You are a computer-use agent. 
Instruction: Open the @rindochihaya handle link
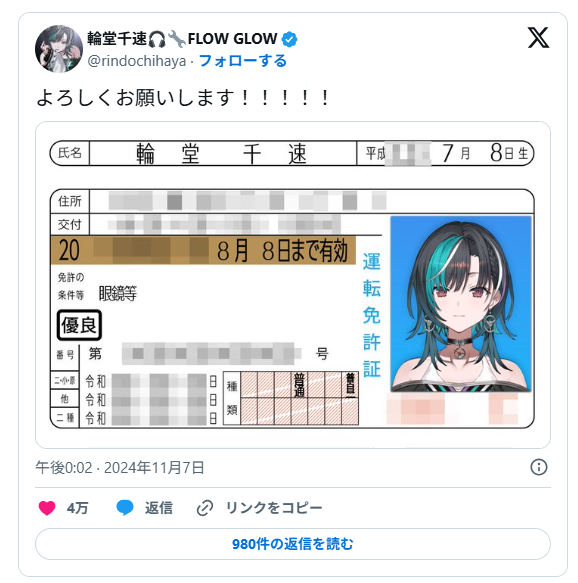click(x=137, y=61)
